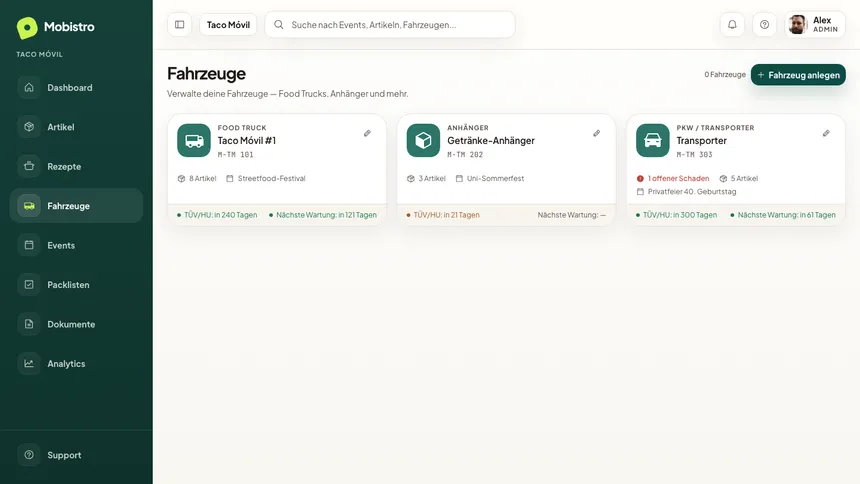Open the Events sidebar item
Screen dimensions: 860x484
point(76,245)
